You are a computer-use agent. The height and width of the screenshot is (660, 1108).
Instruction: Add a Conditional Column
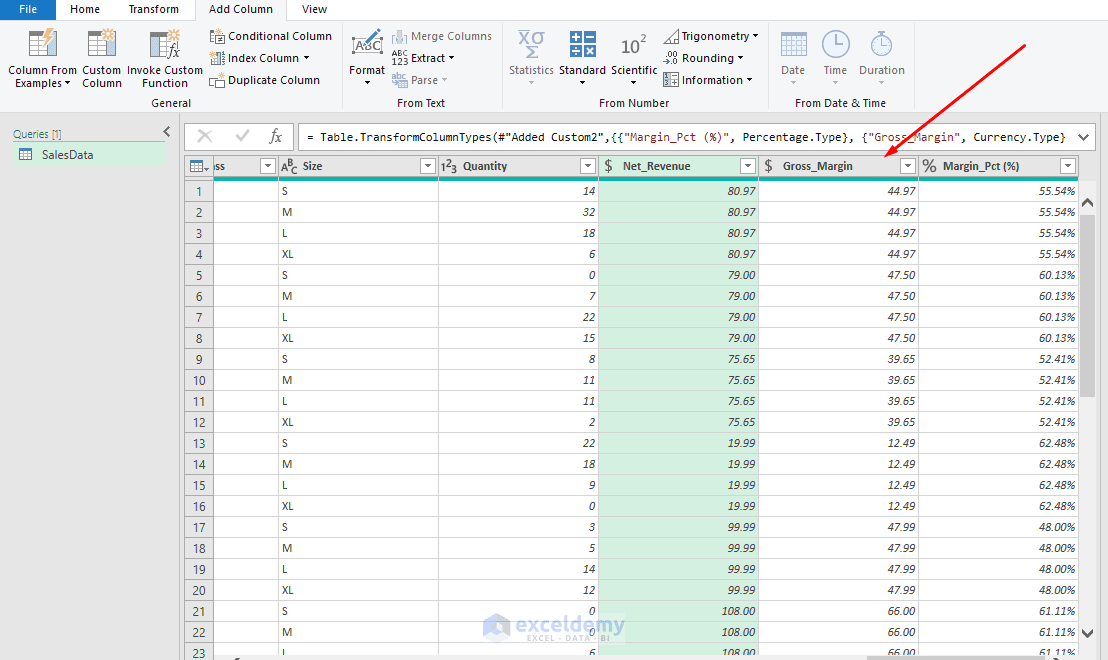[271, 36]
